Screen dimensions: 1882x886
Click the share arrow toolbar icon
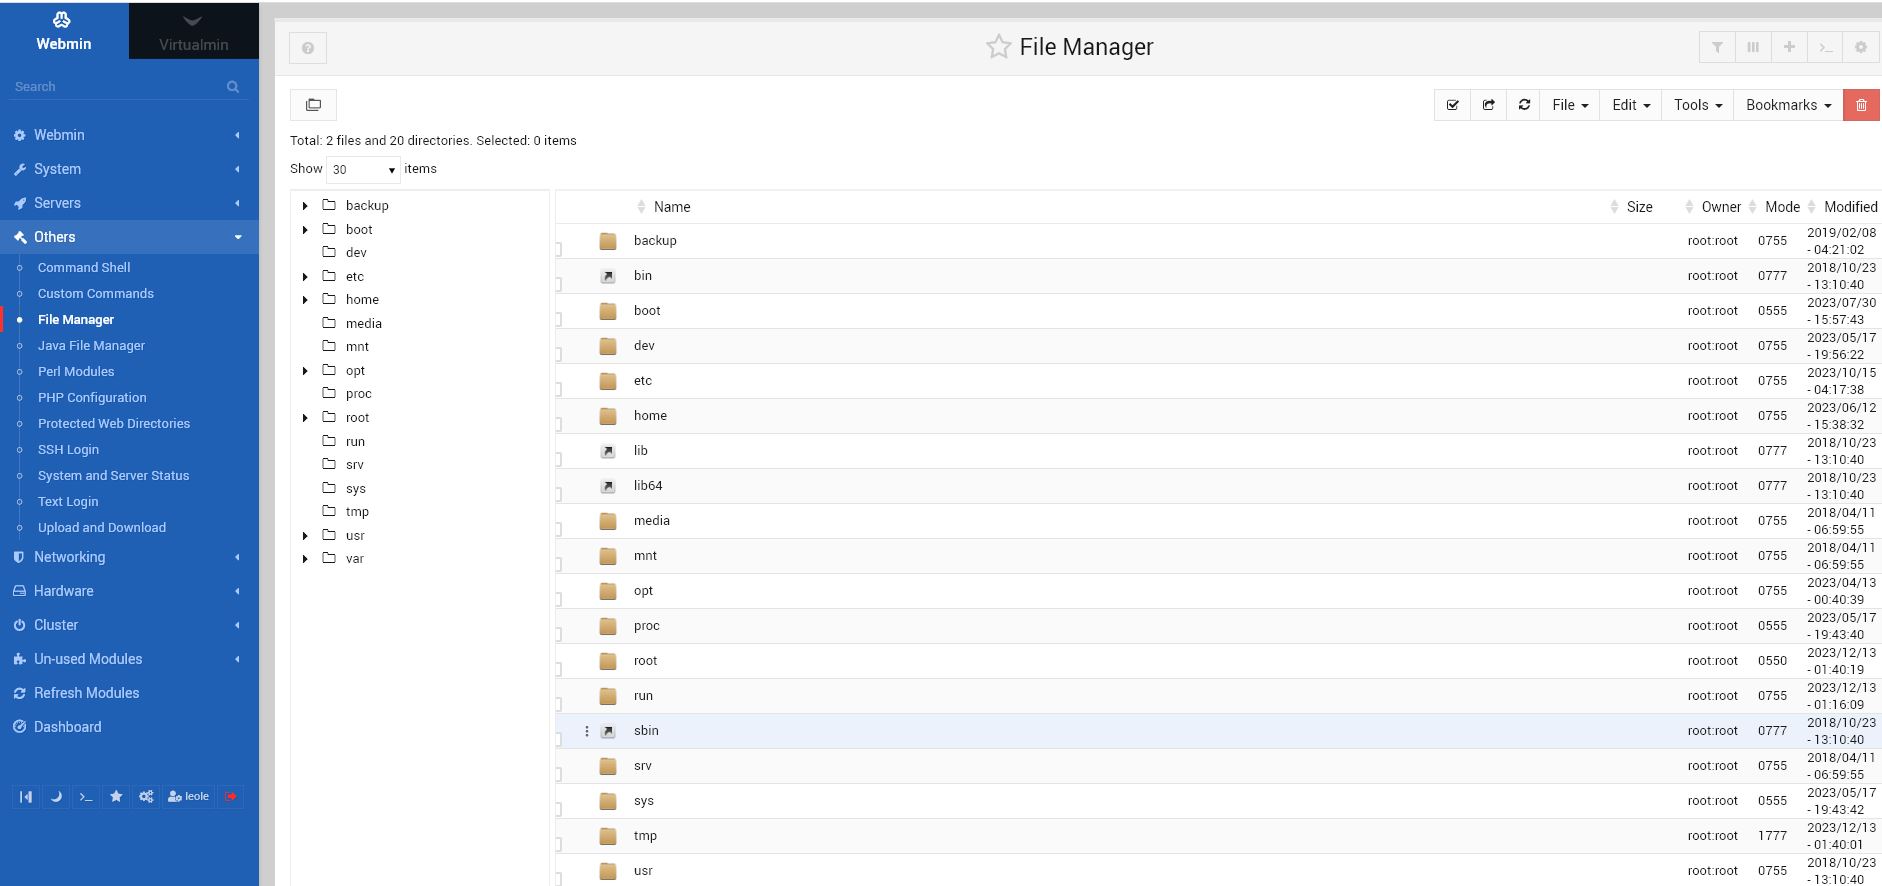(1488, 105)
